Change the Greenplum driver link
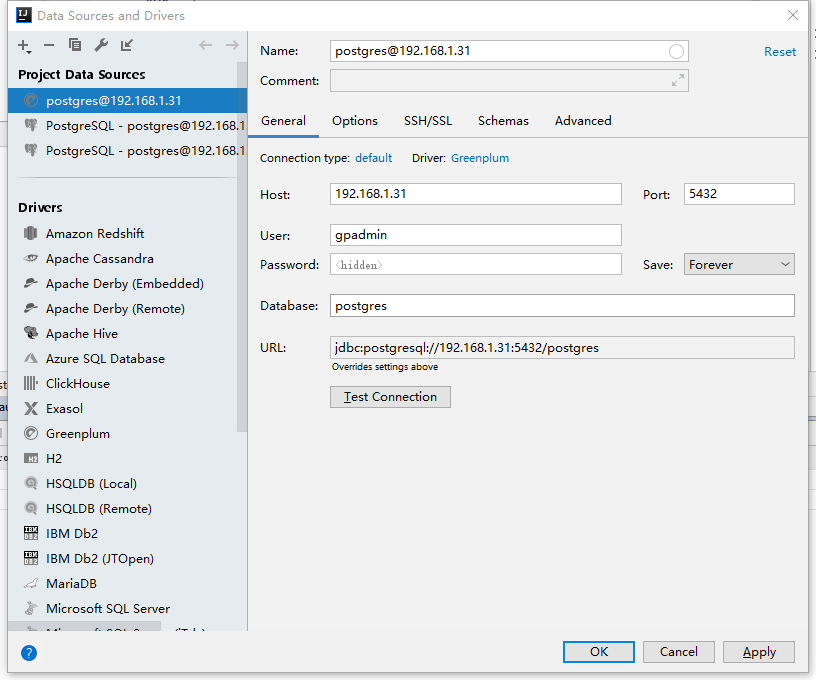The height and width of the screenshot is (680, 816). pyautogui.click(x=480, y=158)
